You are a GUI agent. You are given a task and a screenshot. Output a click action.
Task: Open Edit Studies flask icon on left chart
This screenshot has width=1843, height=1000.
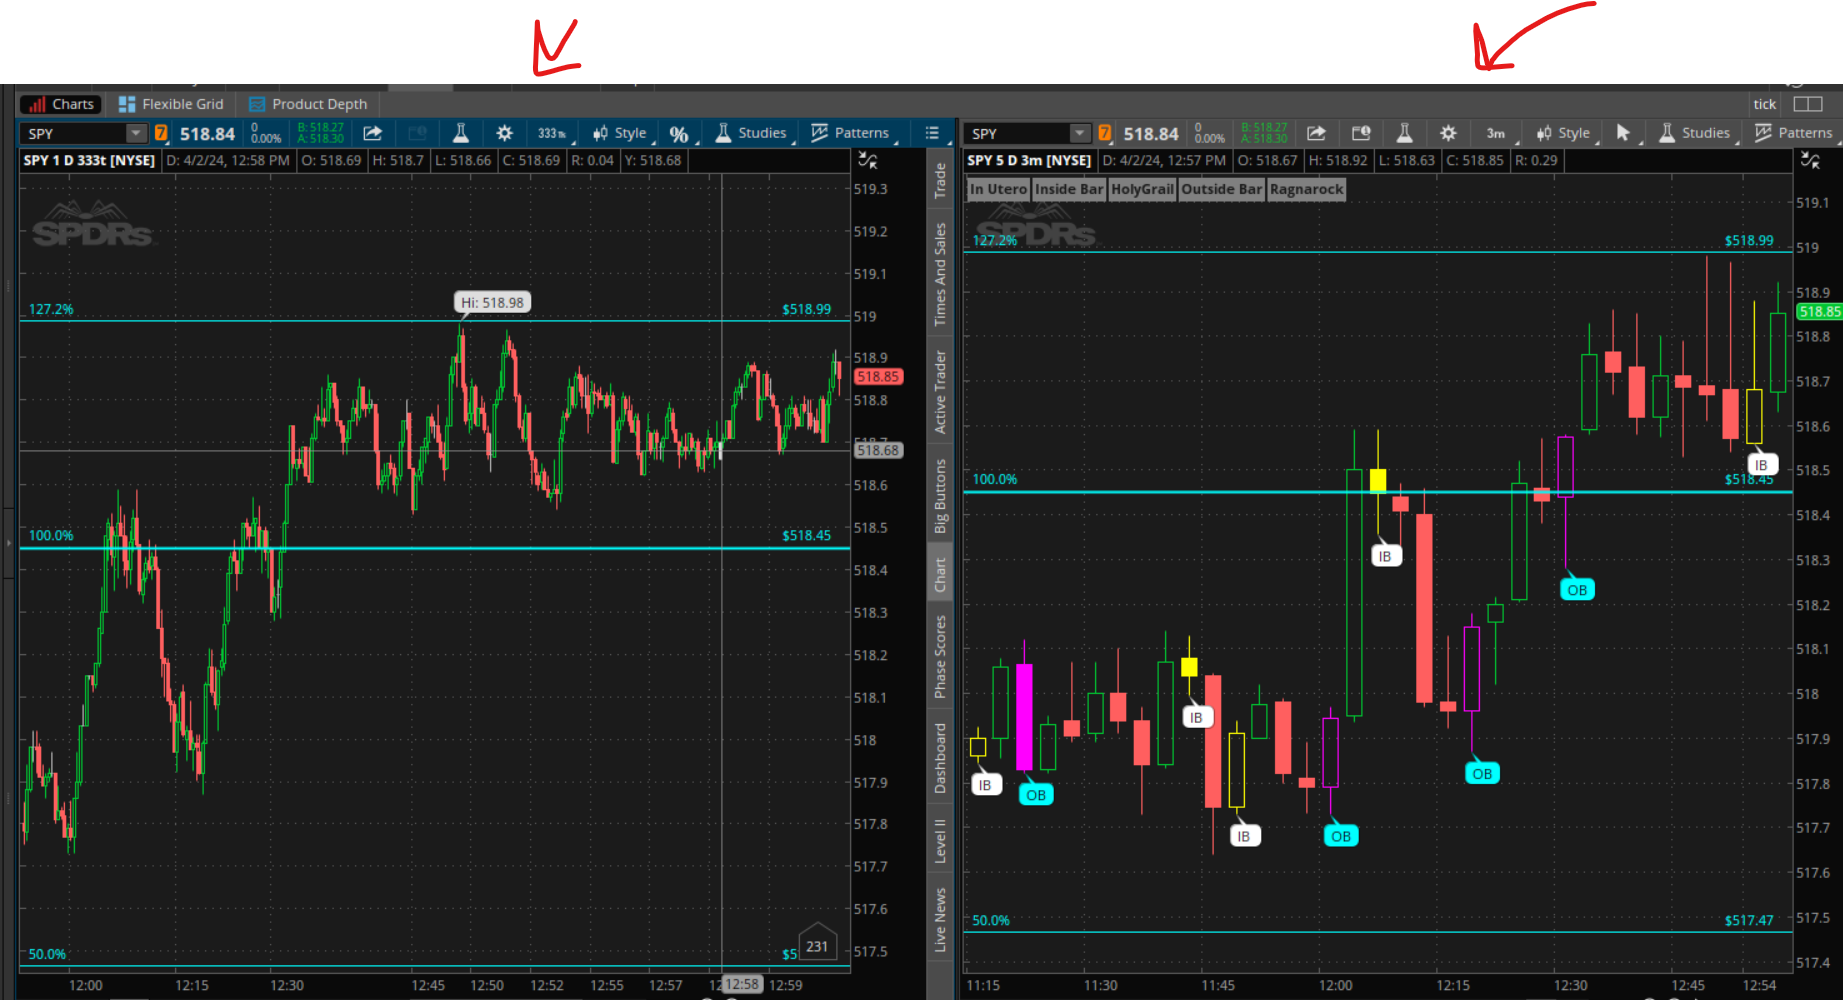click(461, 133)
